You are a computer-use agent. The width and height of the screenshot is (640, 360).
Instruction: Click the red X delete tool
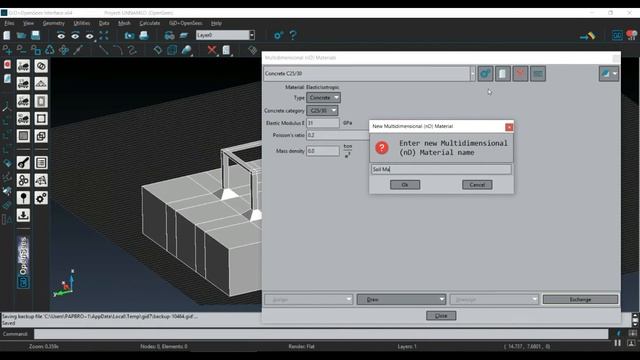coord(211,50)
